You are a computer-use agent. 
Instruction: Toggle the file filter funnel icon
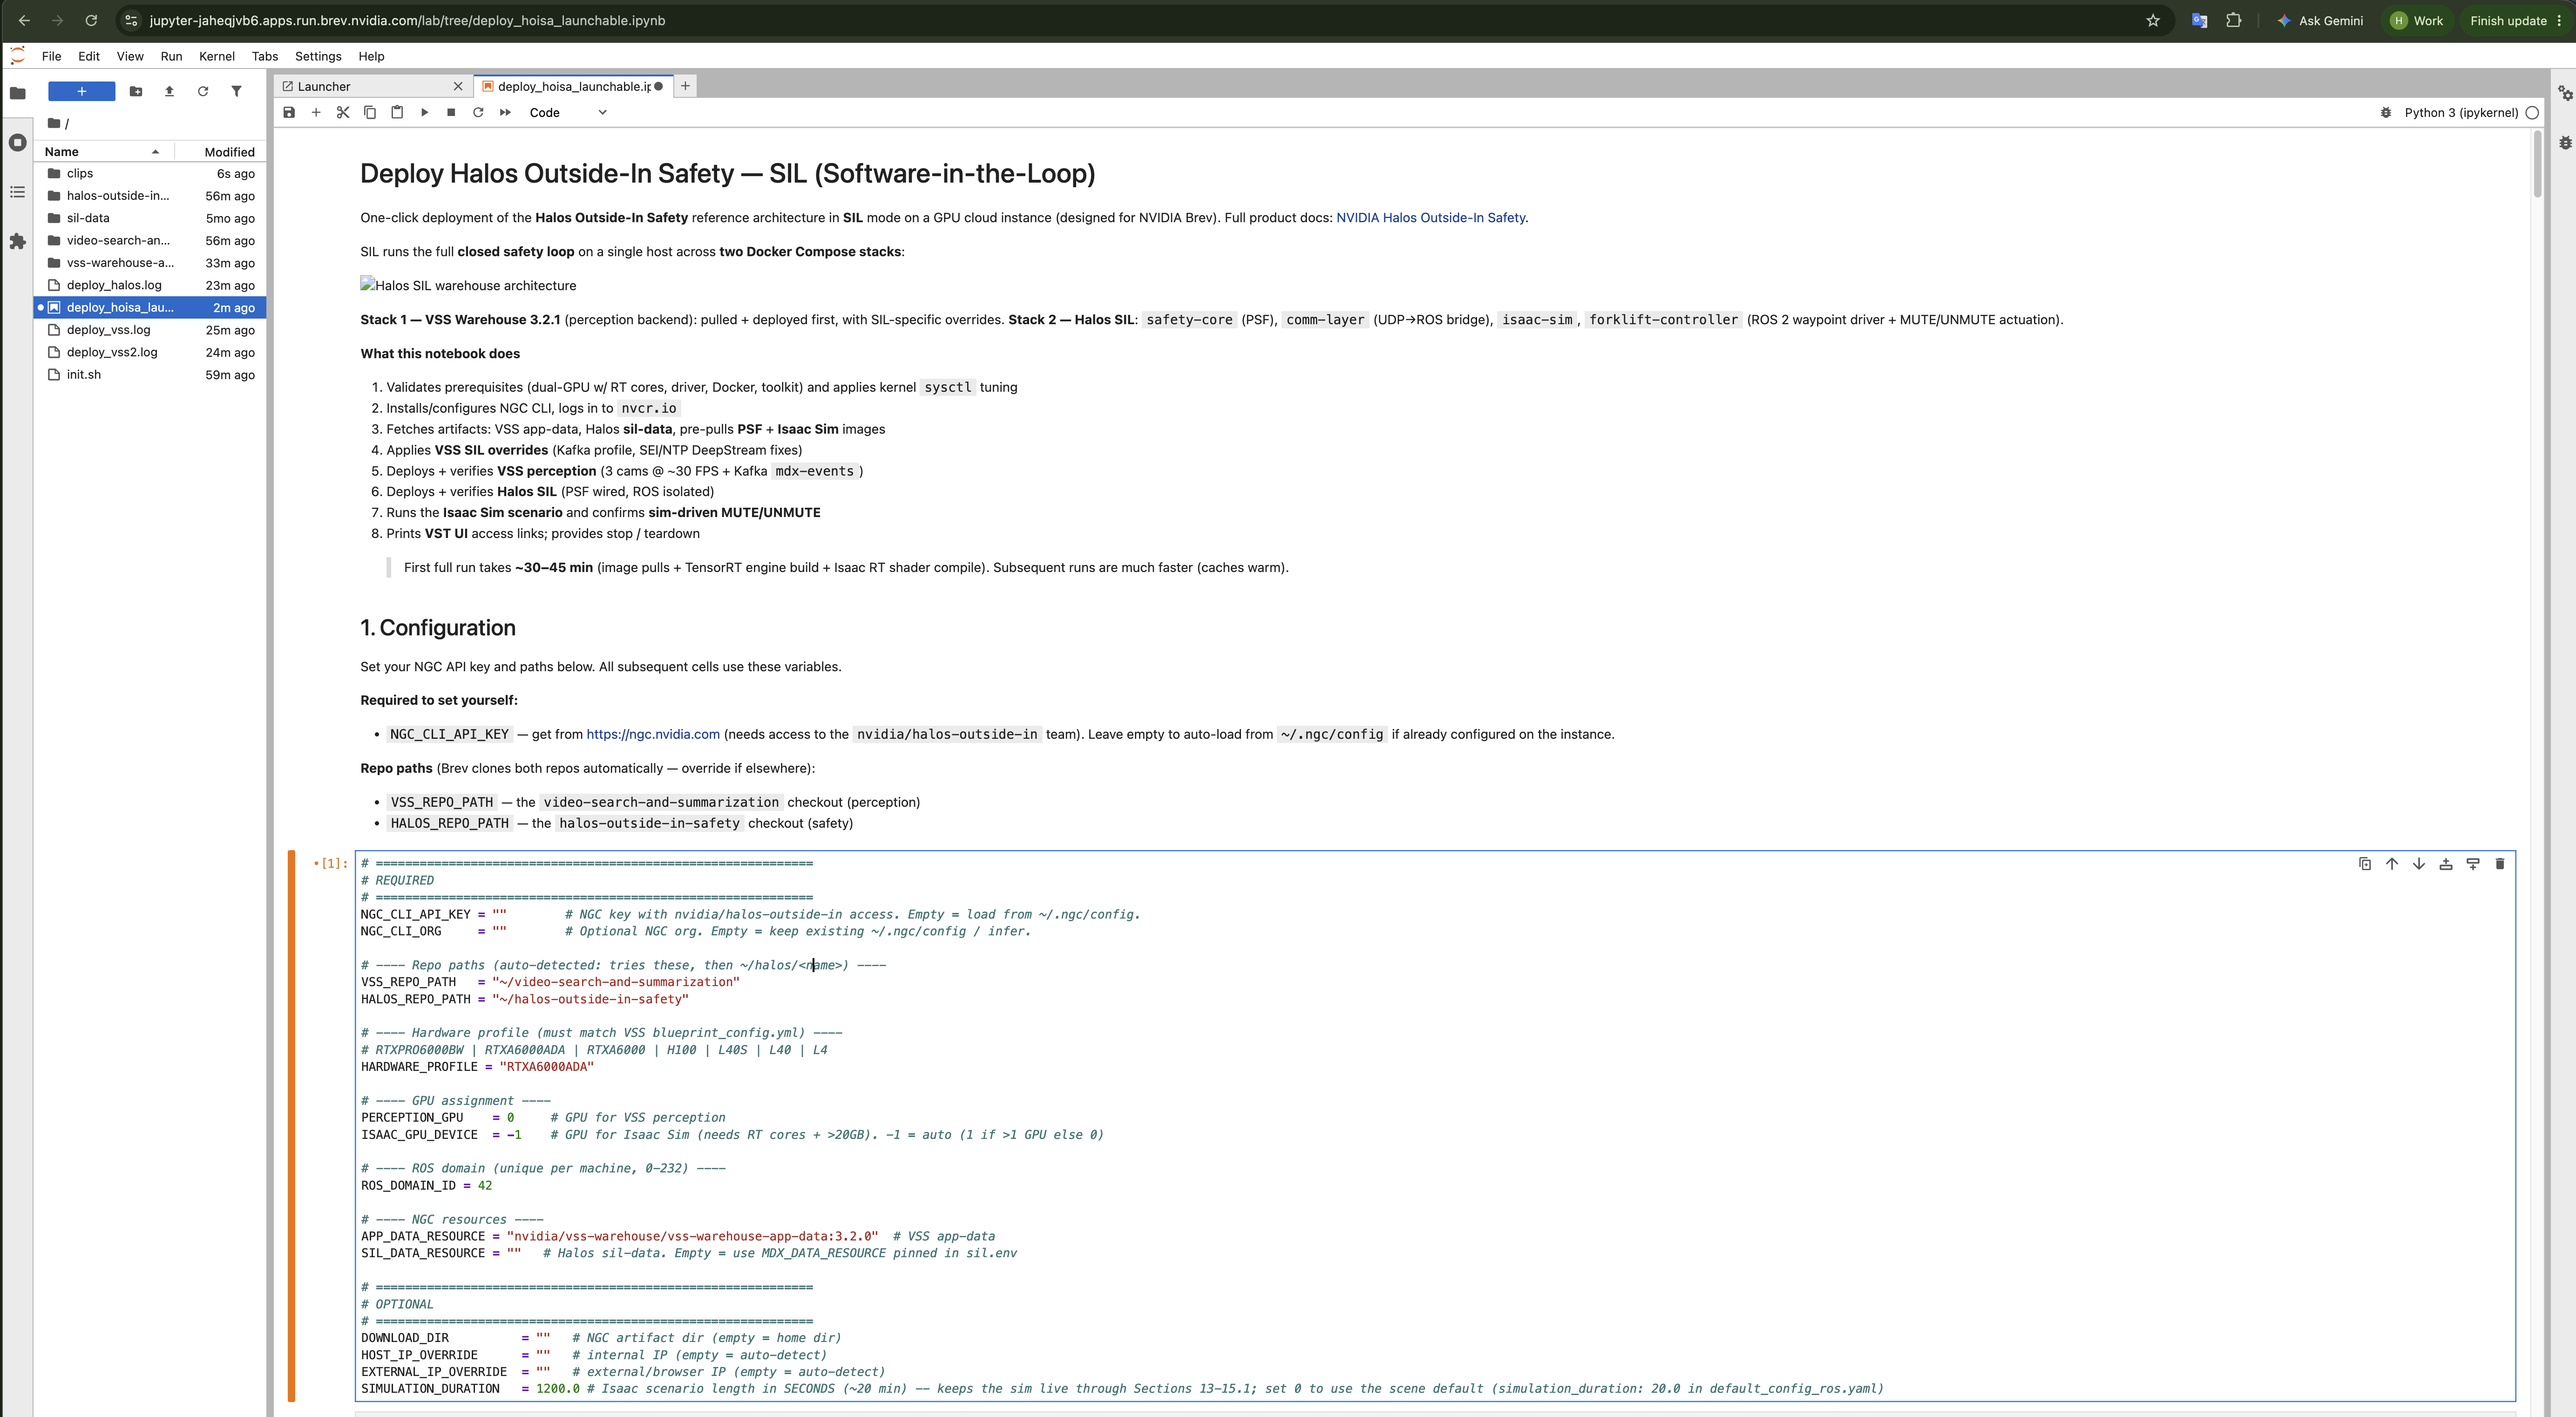click(x=236, y=92)
